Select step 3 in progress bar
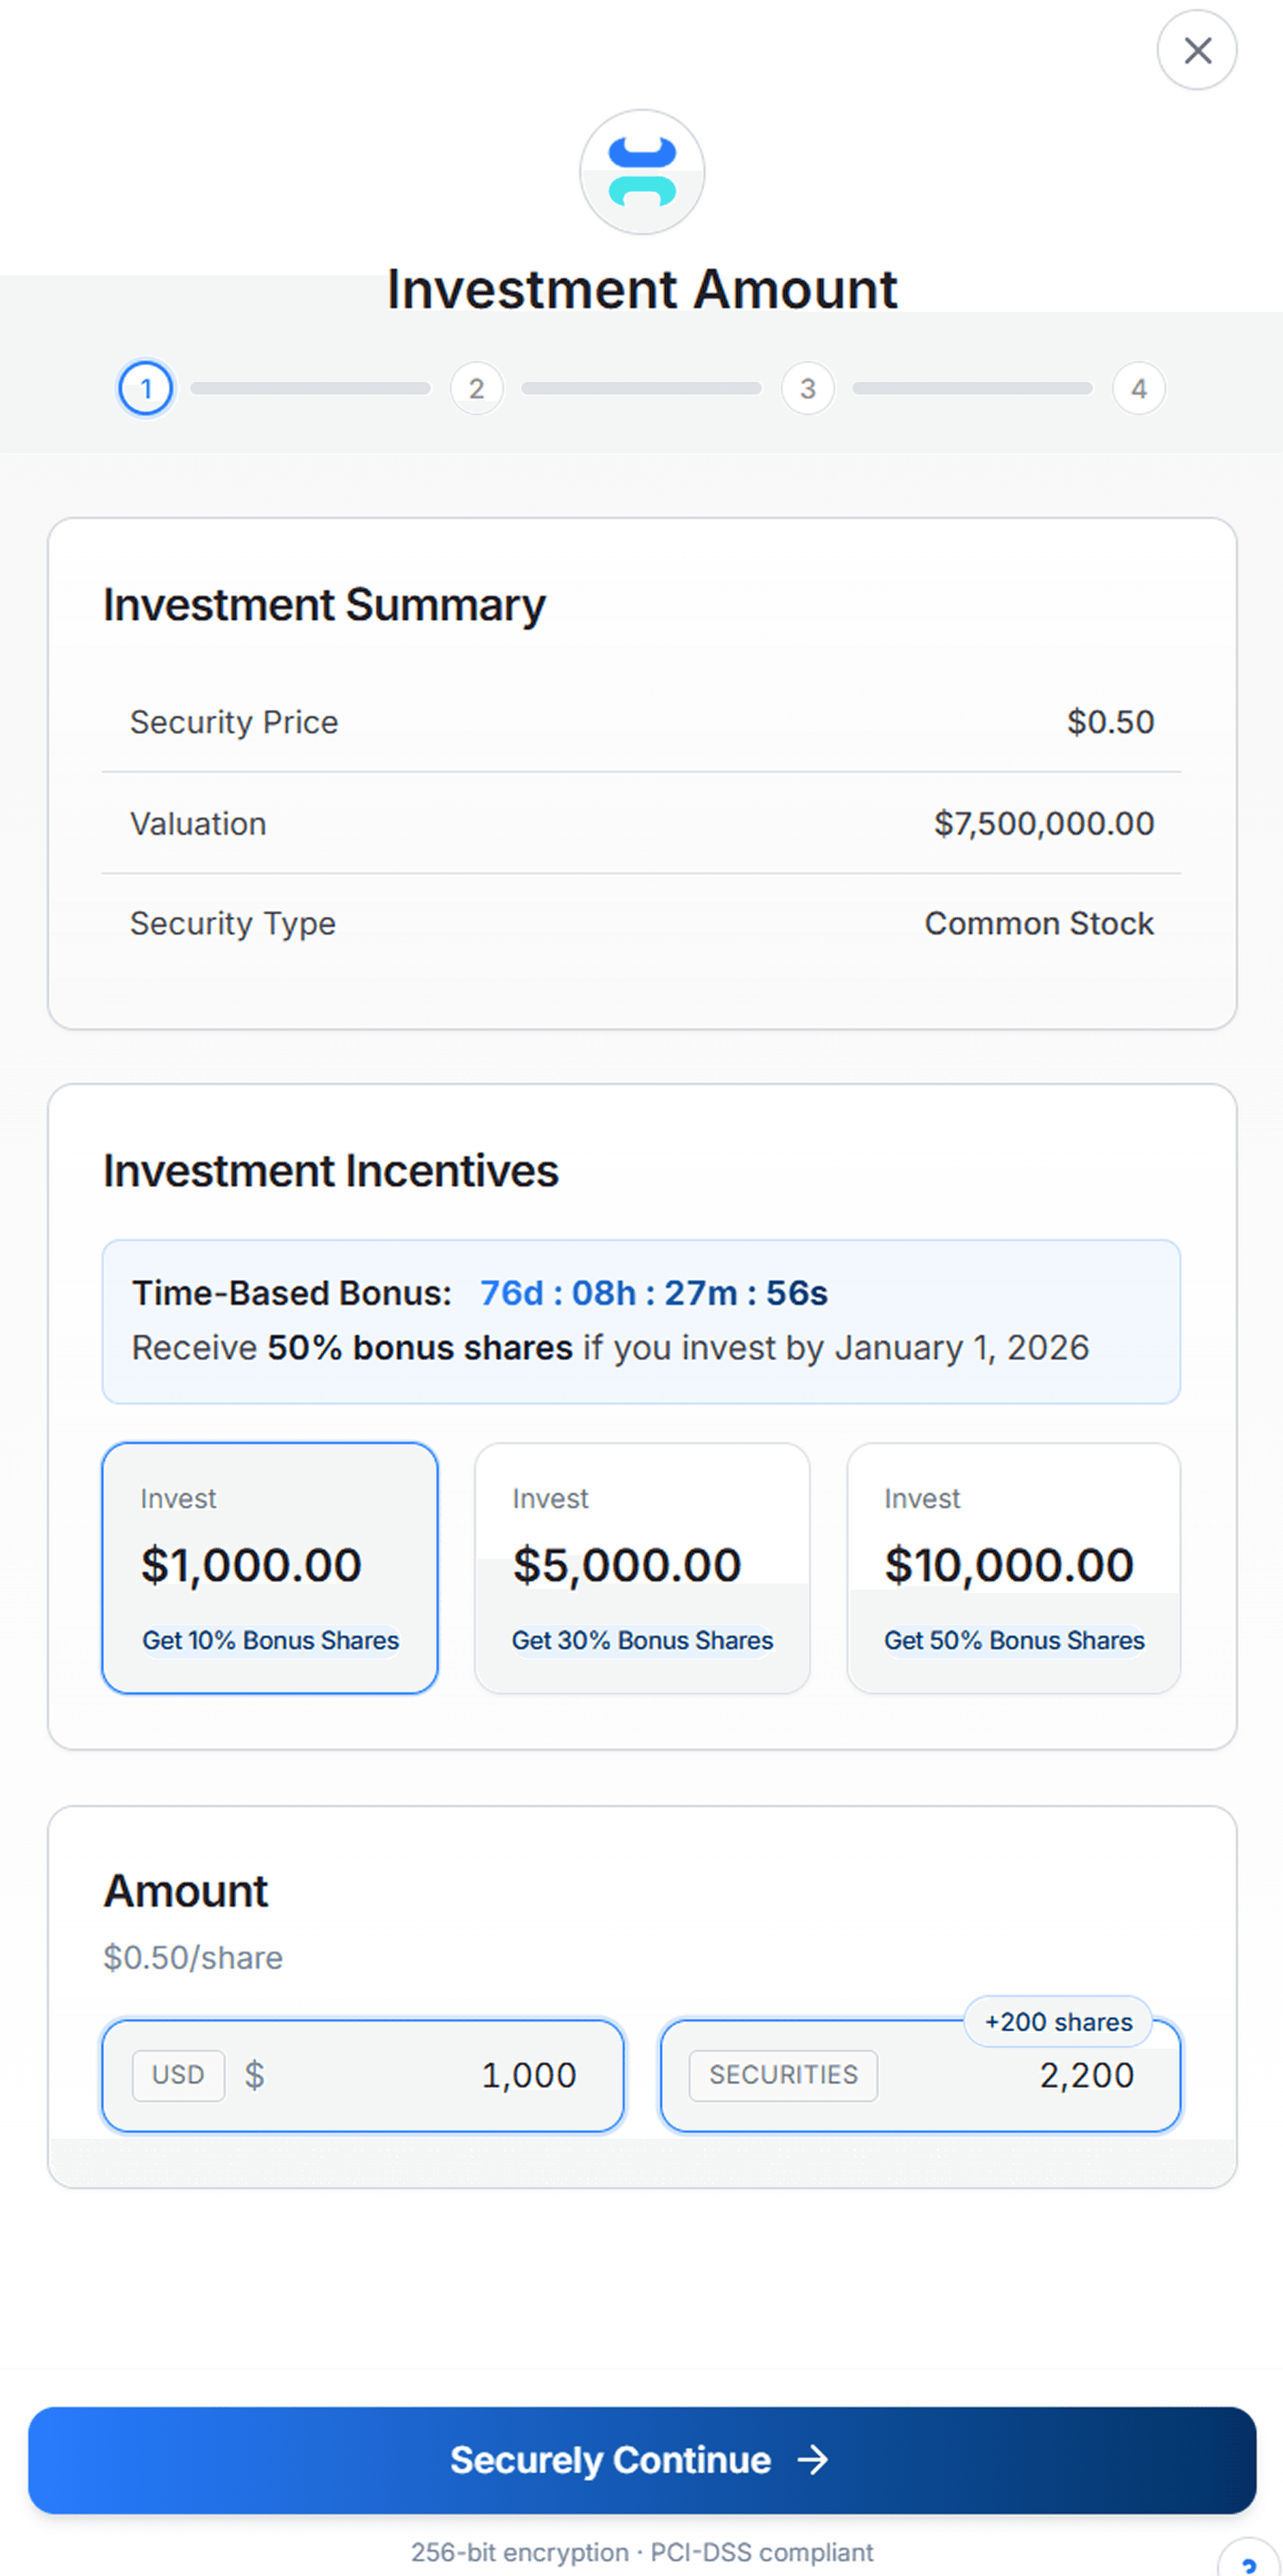The image size is (1283, 2576). (807, 388)
